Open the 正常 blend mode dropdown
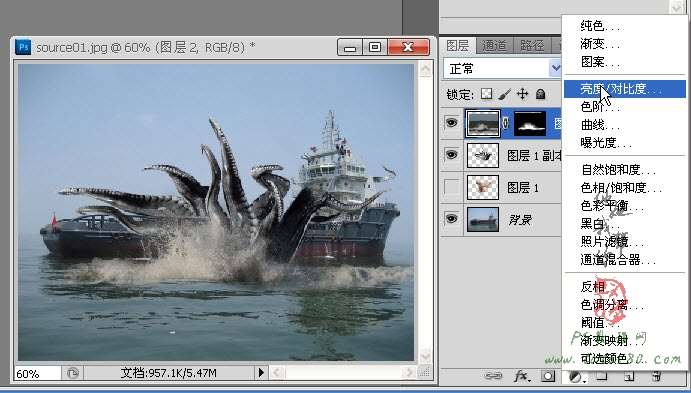The image size is (691, 393). coord(502,69)
